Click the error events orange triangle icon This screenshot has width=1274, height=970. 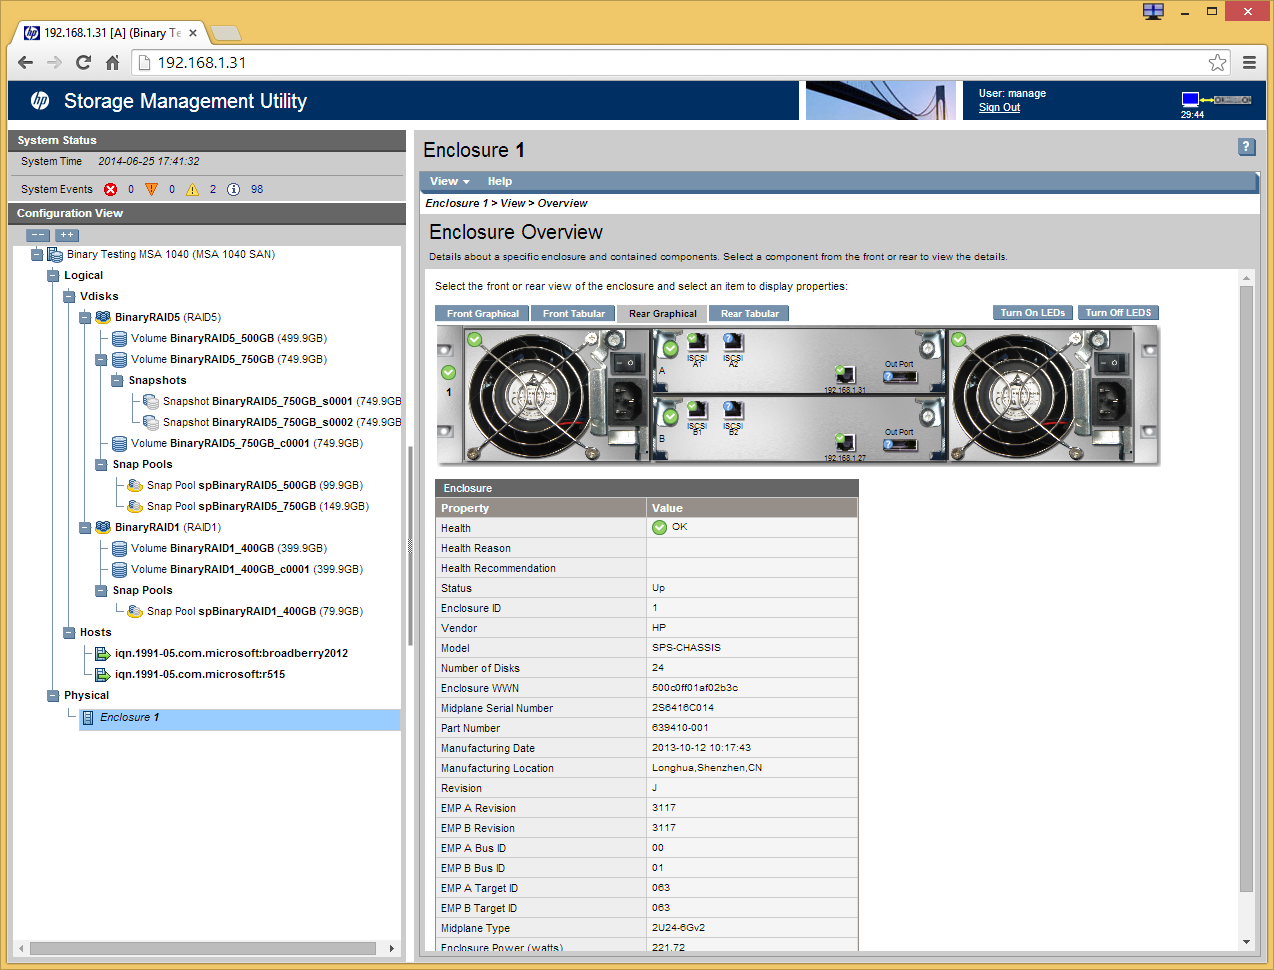point(152,189)
